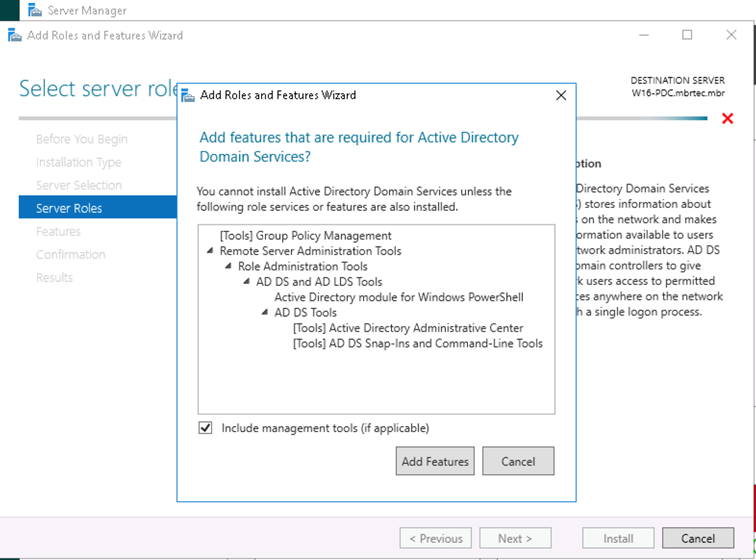Select [Tools] Group Policy Management row
Image resolution: width=756 pixels, height=560 pixels.
click(306, 235)
